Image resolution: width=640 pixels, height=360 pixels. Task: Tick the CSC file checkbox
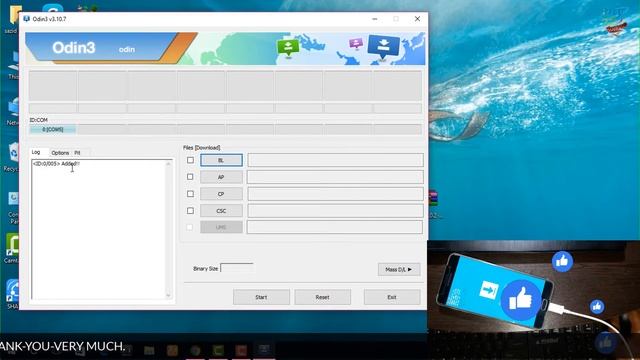pyautogui.click(x=190, y=211)
